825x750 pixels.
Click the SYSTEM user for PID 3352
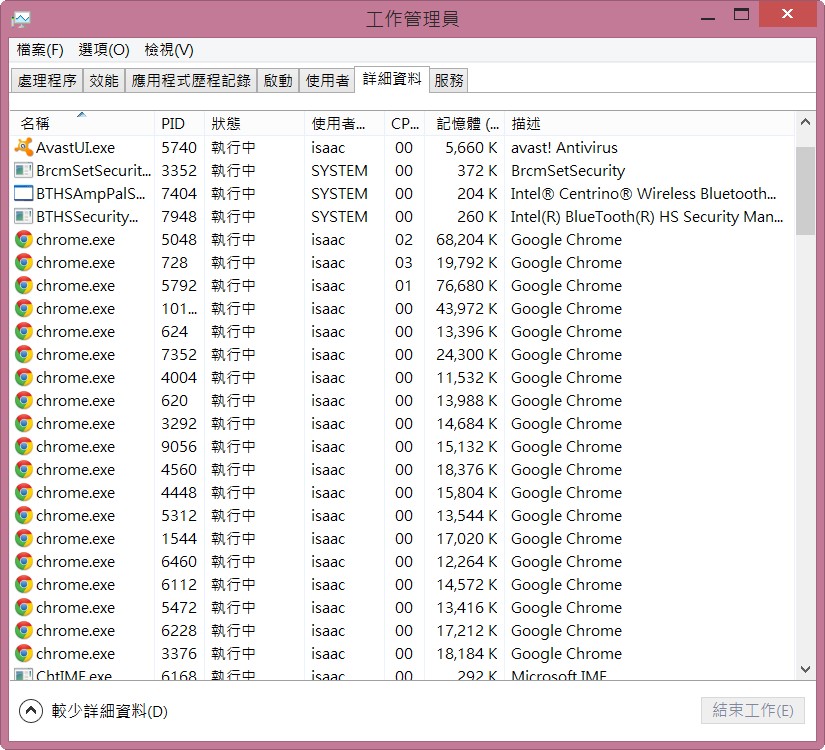click(339, 171)
